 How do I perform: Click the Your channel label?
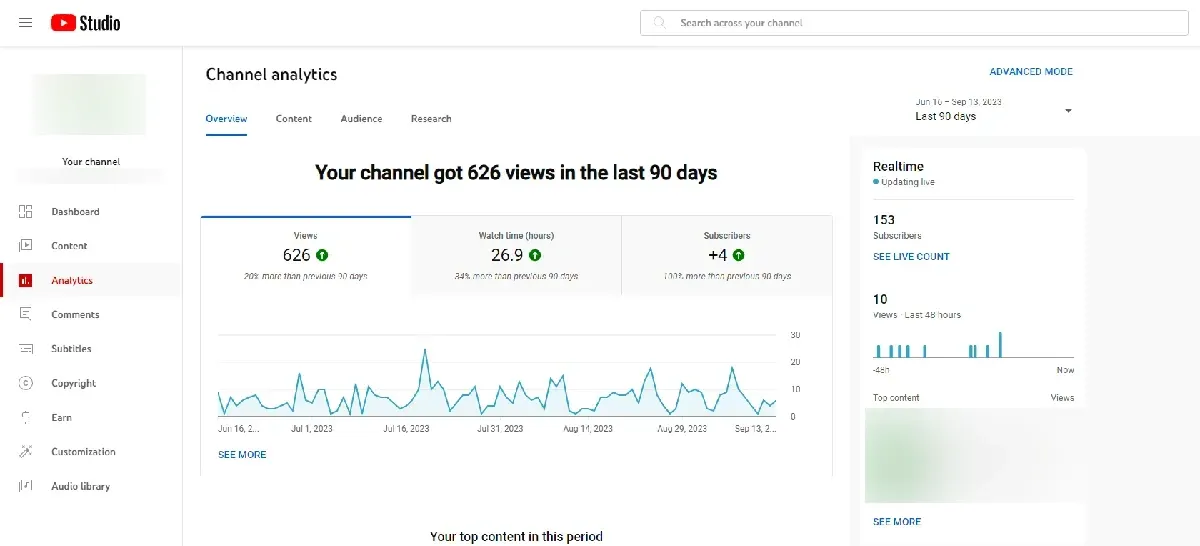click(x=91, y=162)
